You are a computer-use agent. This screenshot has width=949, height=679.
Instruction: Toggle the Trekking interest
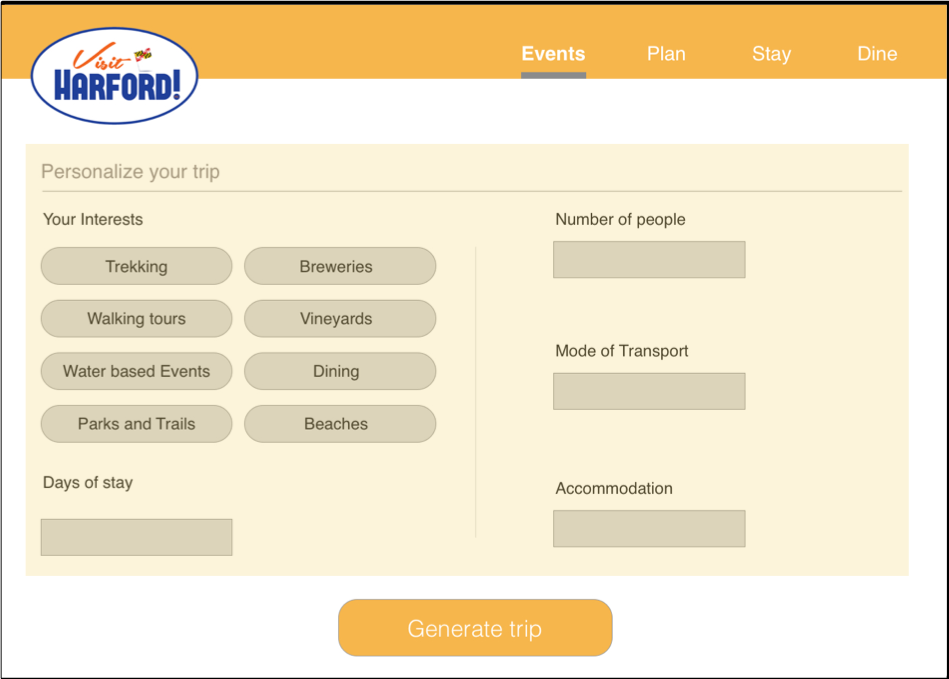(x=136, y=266)
